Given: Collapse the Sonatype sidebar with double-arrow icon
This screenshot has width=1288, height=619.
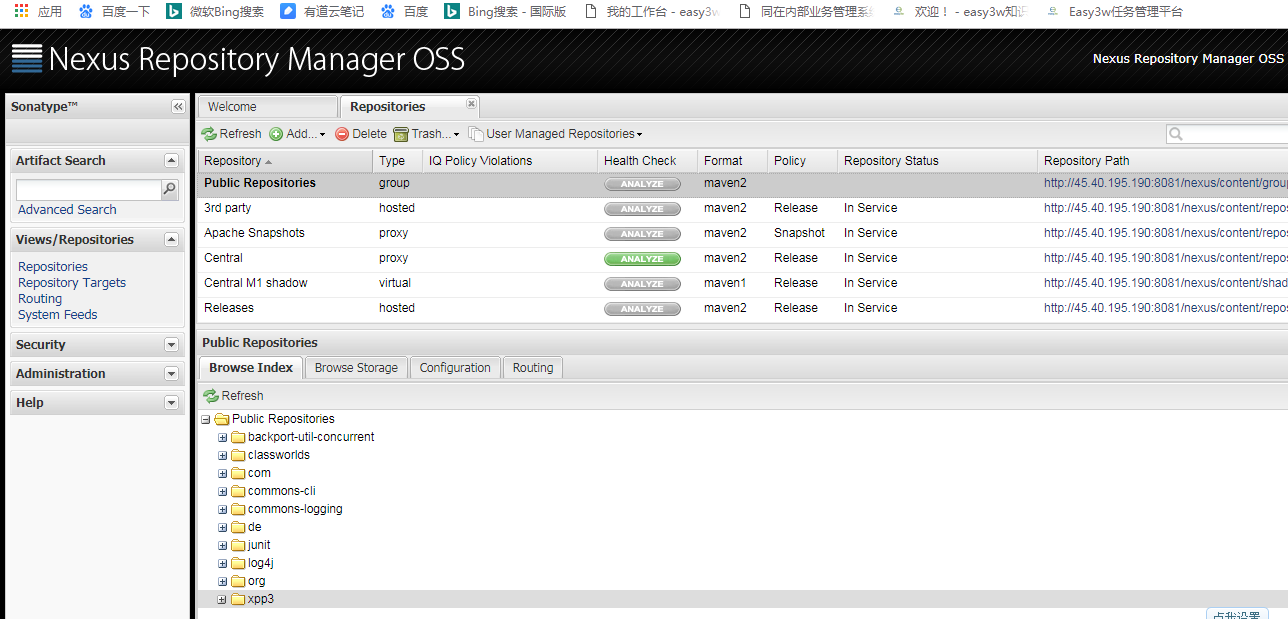Looking at the screenshot, I should click(x=178, y=106).
